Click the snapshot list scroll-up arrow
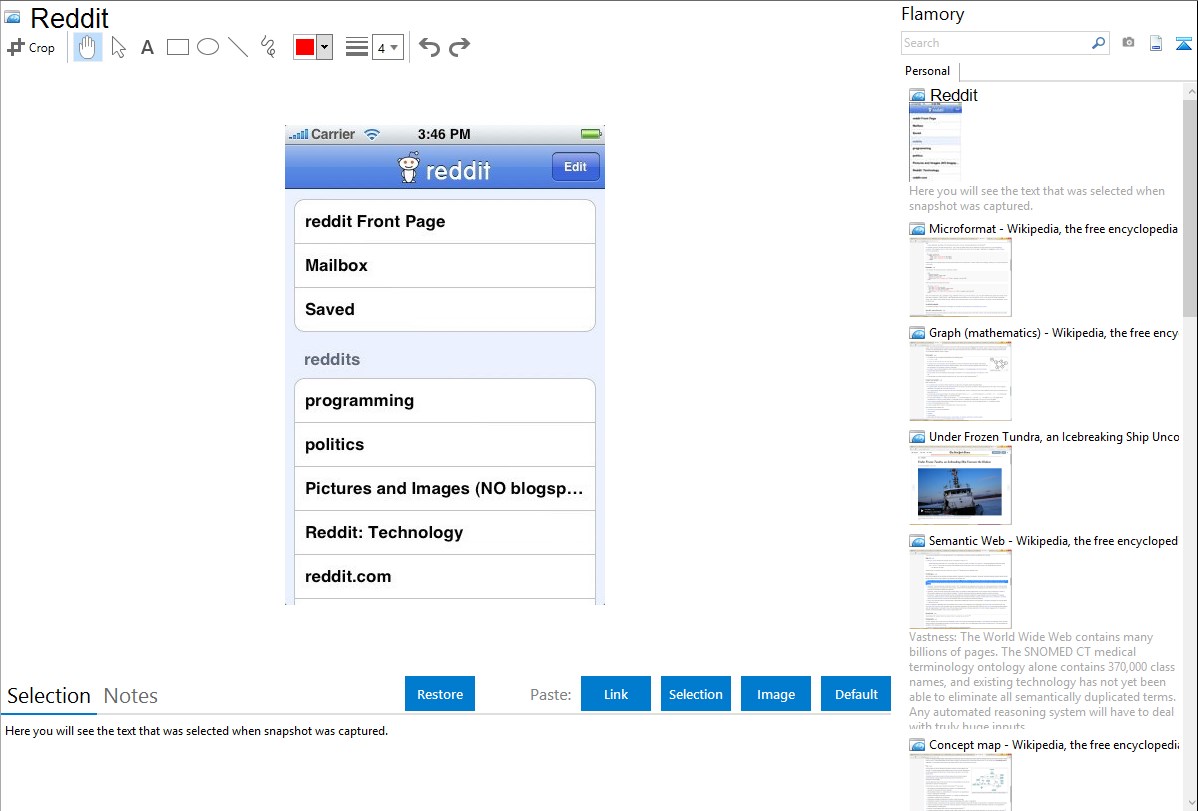1198x811 pixels. pyautogui.click(x=1191, y=91)
